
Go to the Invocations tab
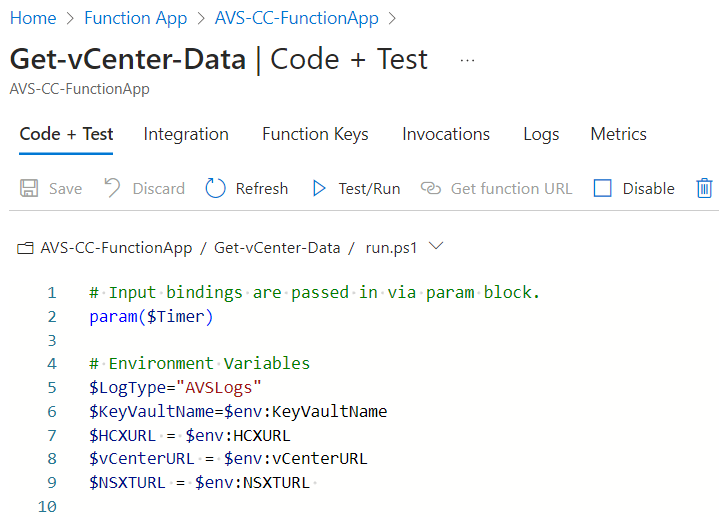click(x=446, y=134)
